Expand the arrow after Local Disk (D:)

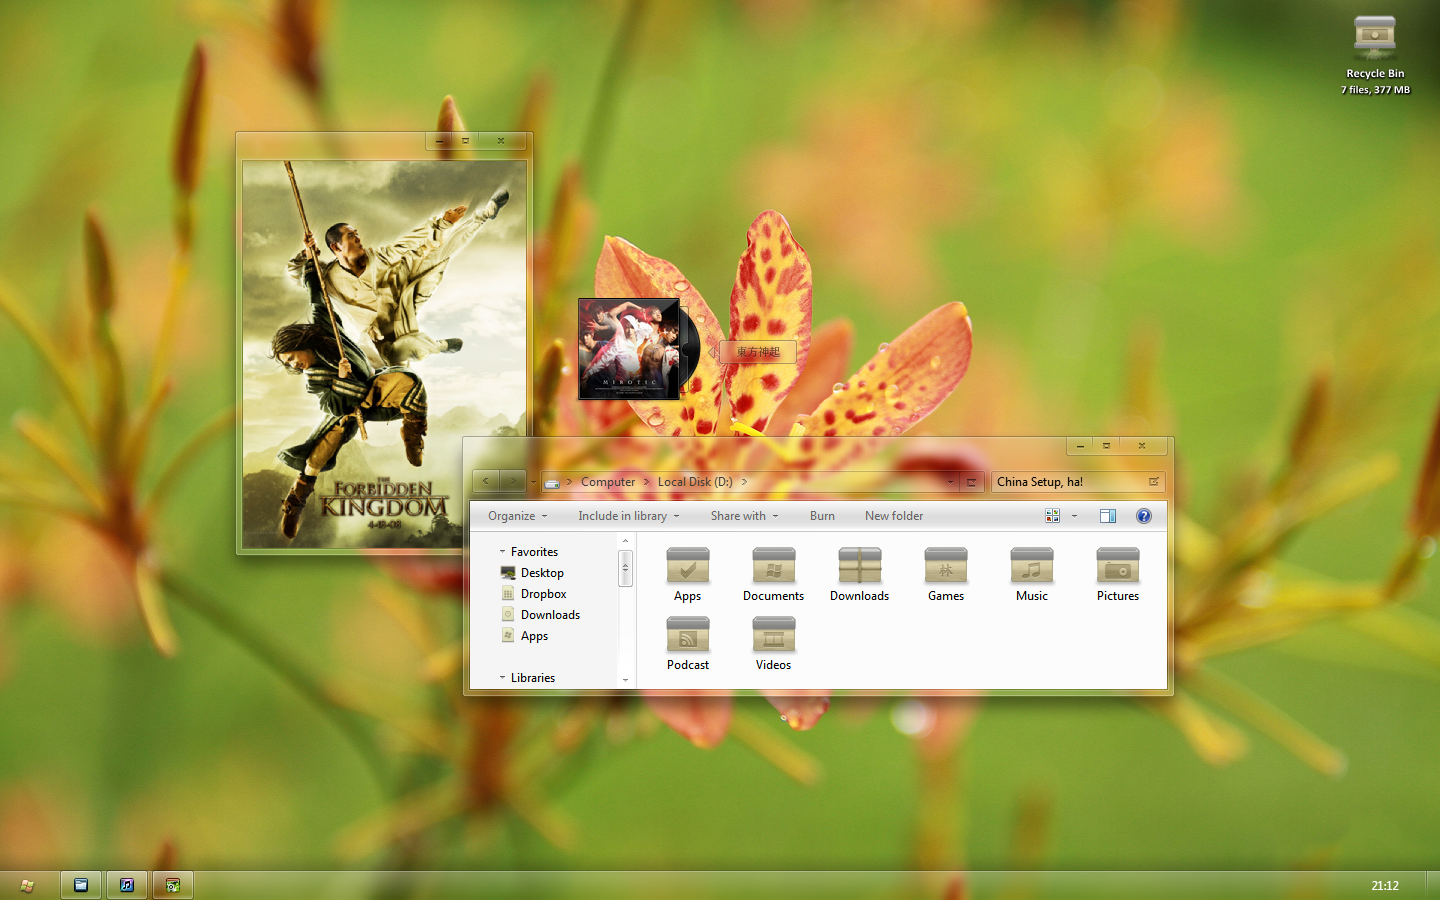point(744,482)
